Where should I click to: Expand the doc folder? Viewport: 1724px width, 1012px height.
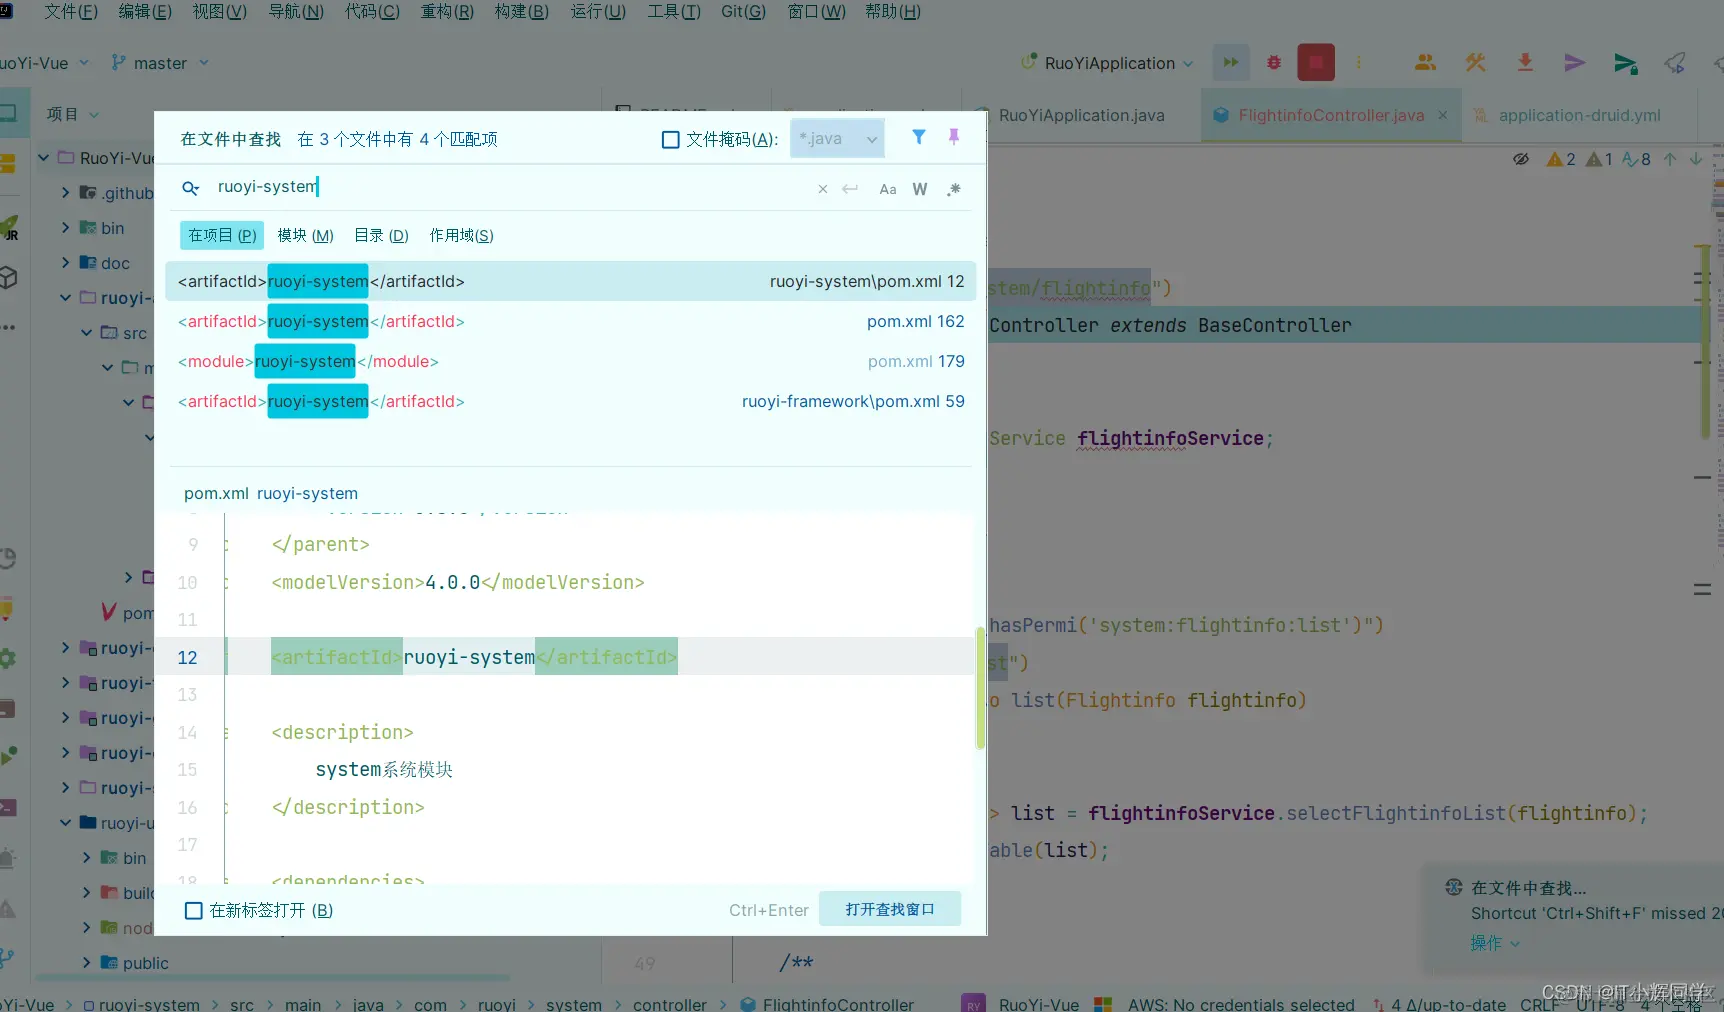pyautogui.click(x=65, y=262)
